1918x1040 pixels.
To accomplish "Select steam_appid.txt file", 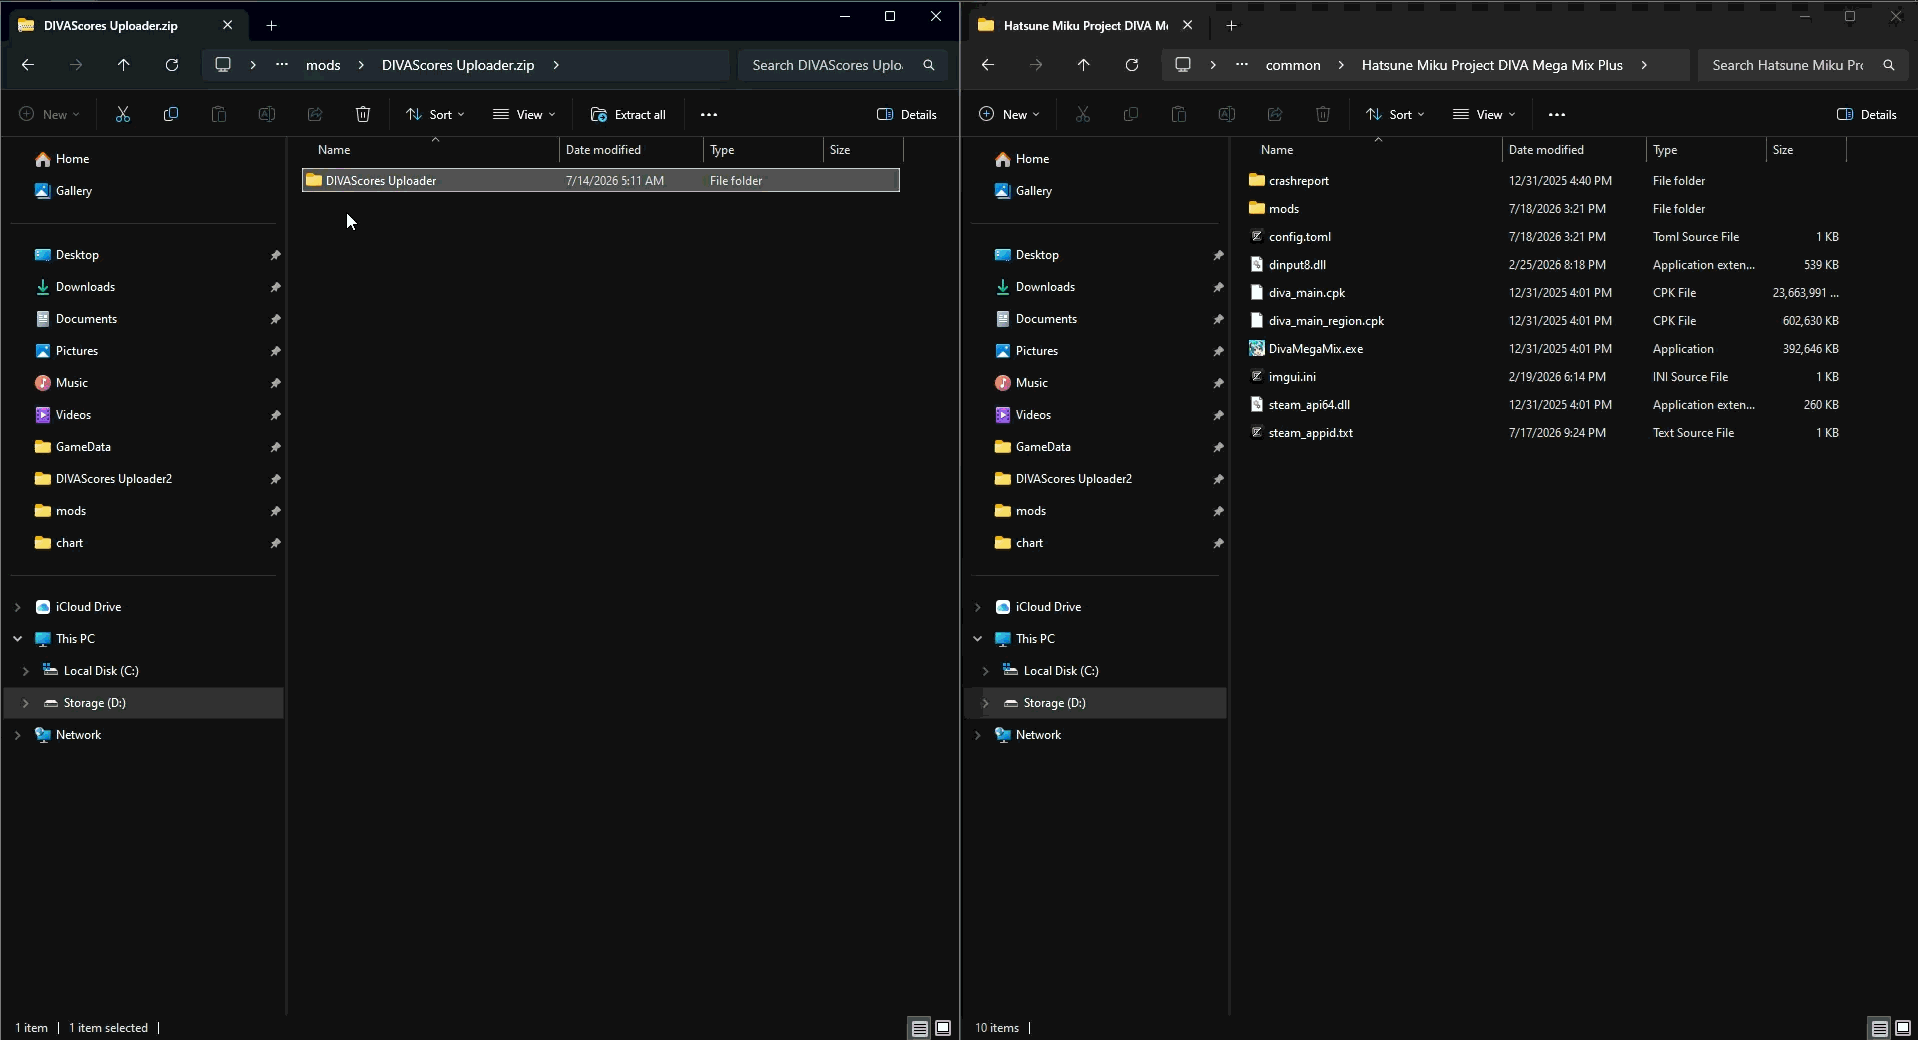I will [x=1544, y=433].
